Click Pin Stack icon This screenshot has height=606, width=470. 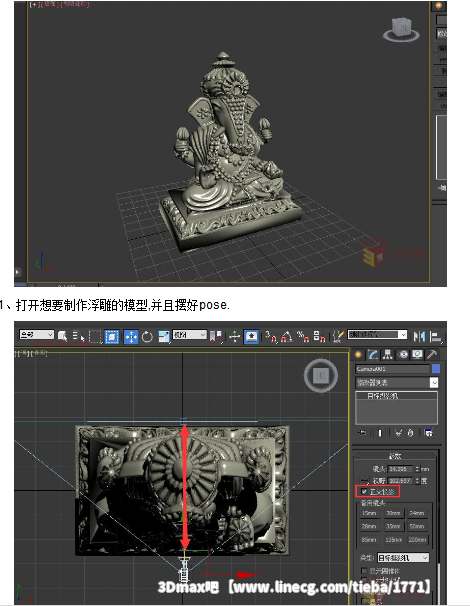tap(362, 433)
